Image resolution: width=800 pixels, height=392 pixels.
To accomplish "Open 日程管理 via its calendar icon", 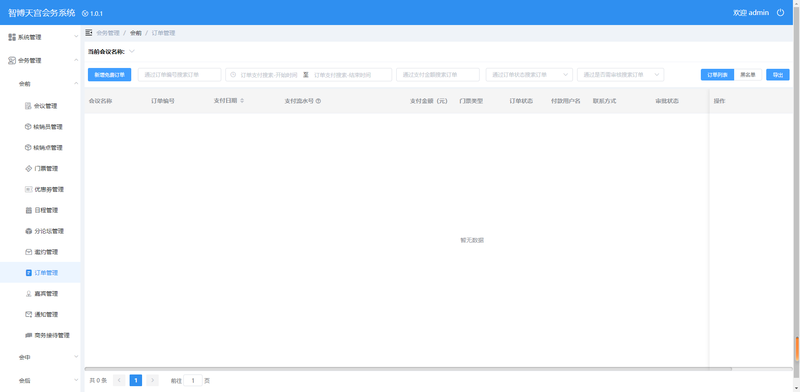I will pyautogui.click(x=29, y=210).
